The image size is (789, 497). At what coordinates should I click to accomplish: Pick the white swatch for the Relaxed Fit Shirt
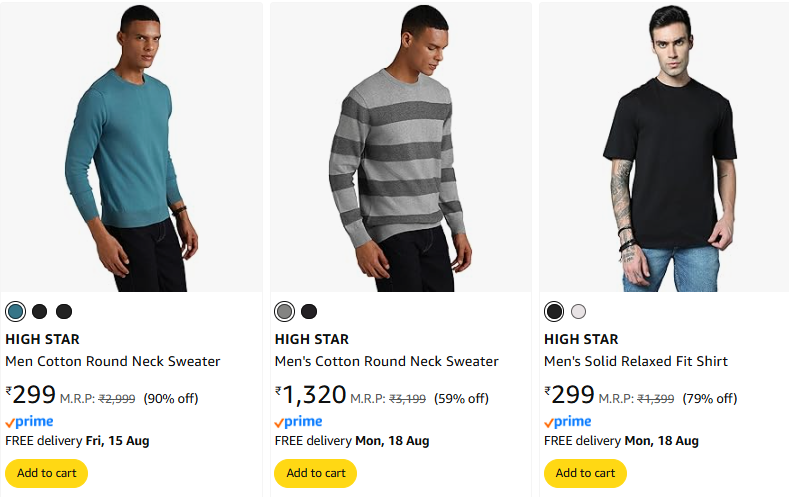pos(578,311)
